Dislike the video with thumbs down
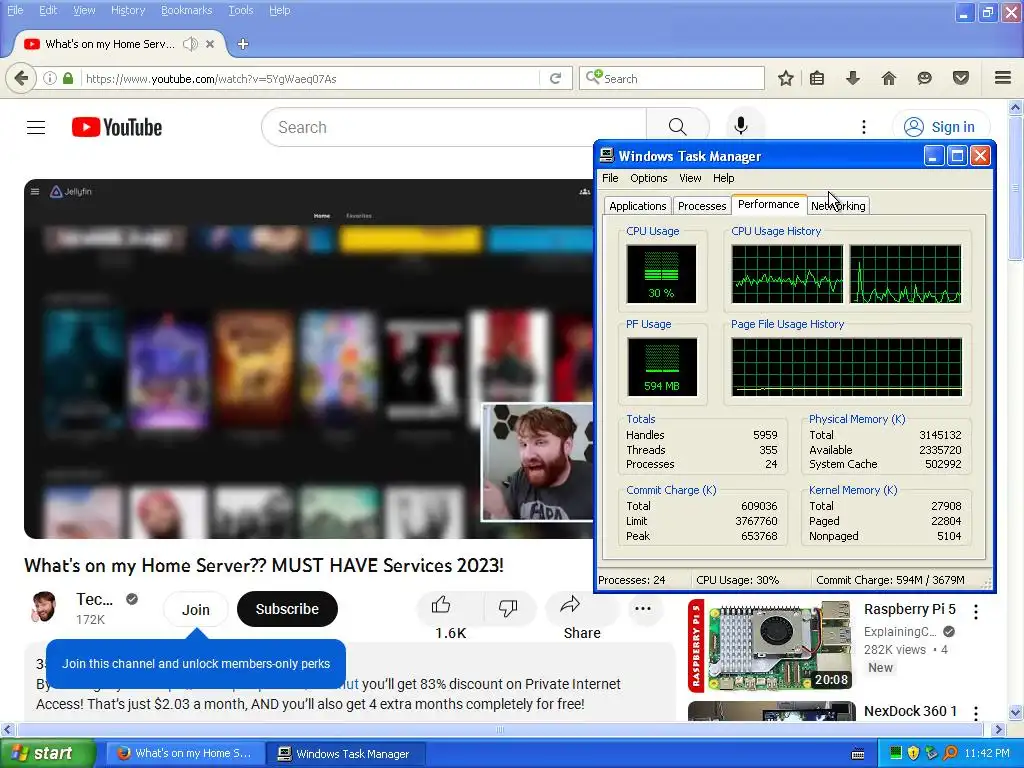Screen dimensions: 1024x768 point(508,609)
